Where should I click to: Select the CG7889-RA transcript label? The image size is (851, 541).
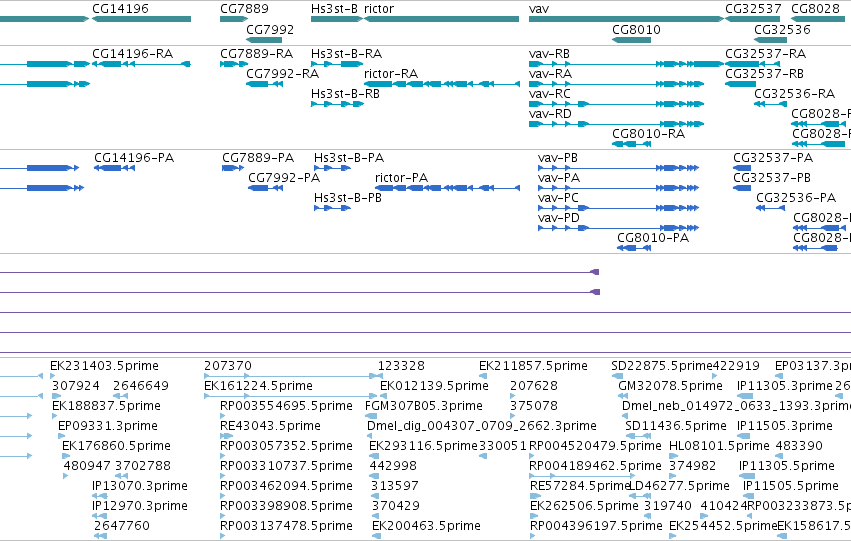pyautogui.click(x=256, y=54)
